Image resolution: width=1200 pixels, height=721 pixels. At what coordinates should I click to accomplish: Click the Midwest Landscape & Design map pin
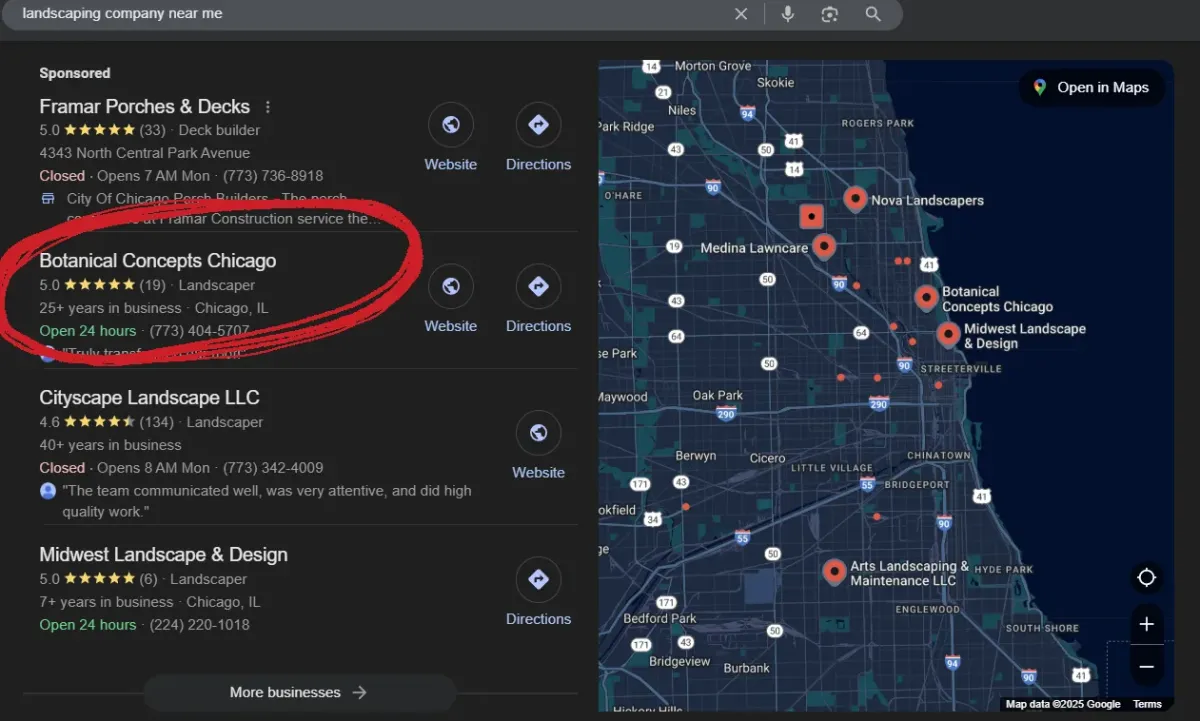[948, 334]
